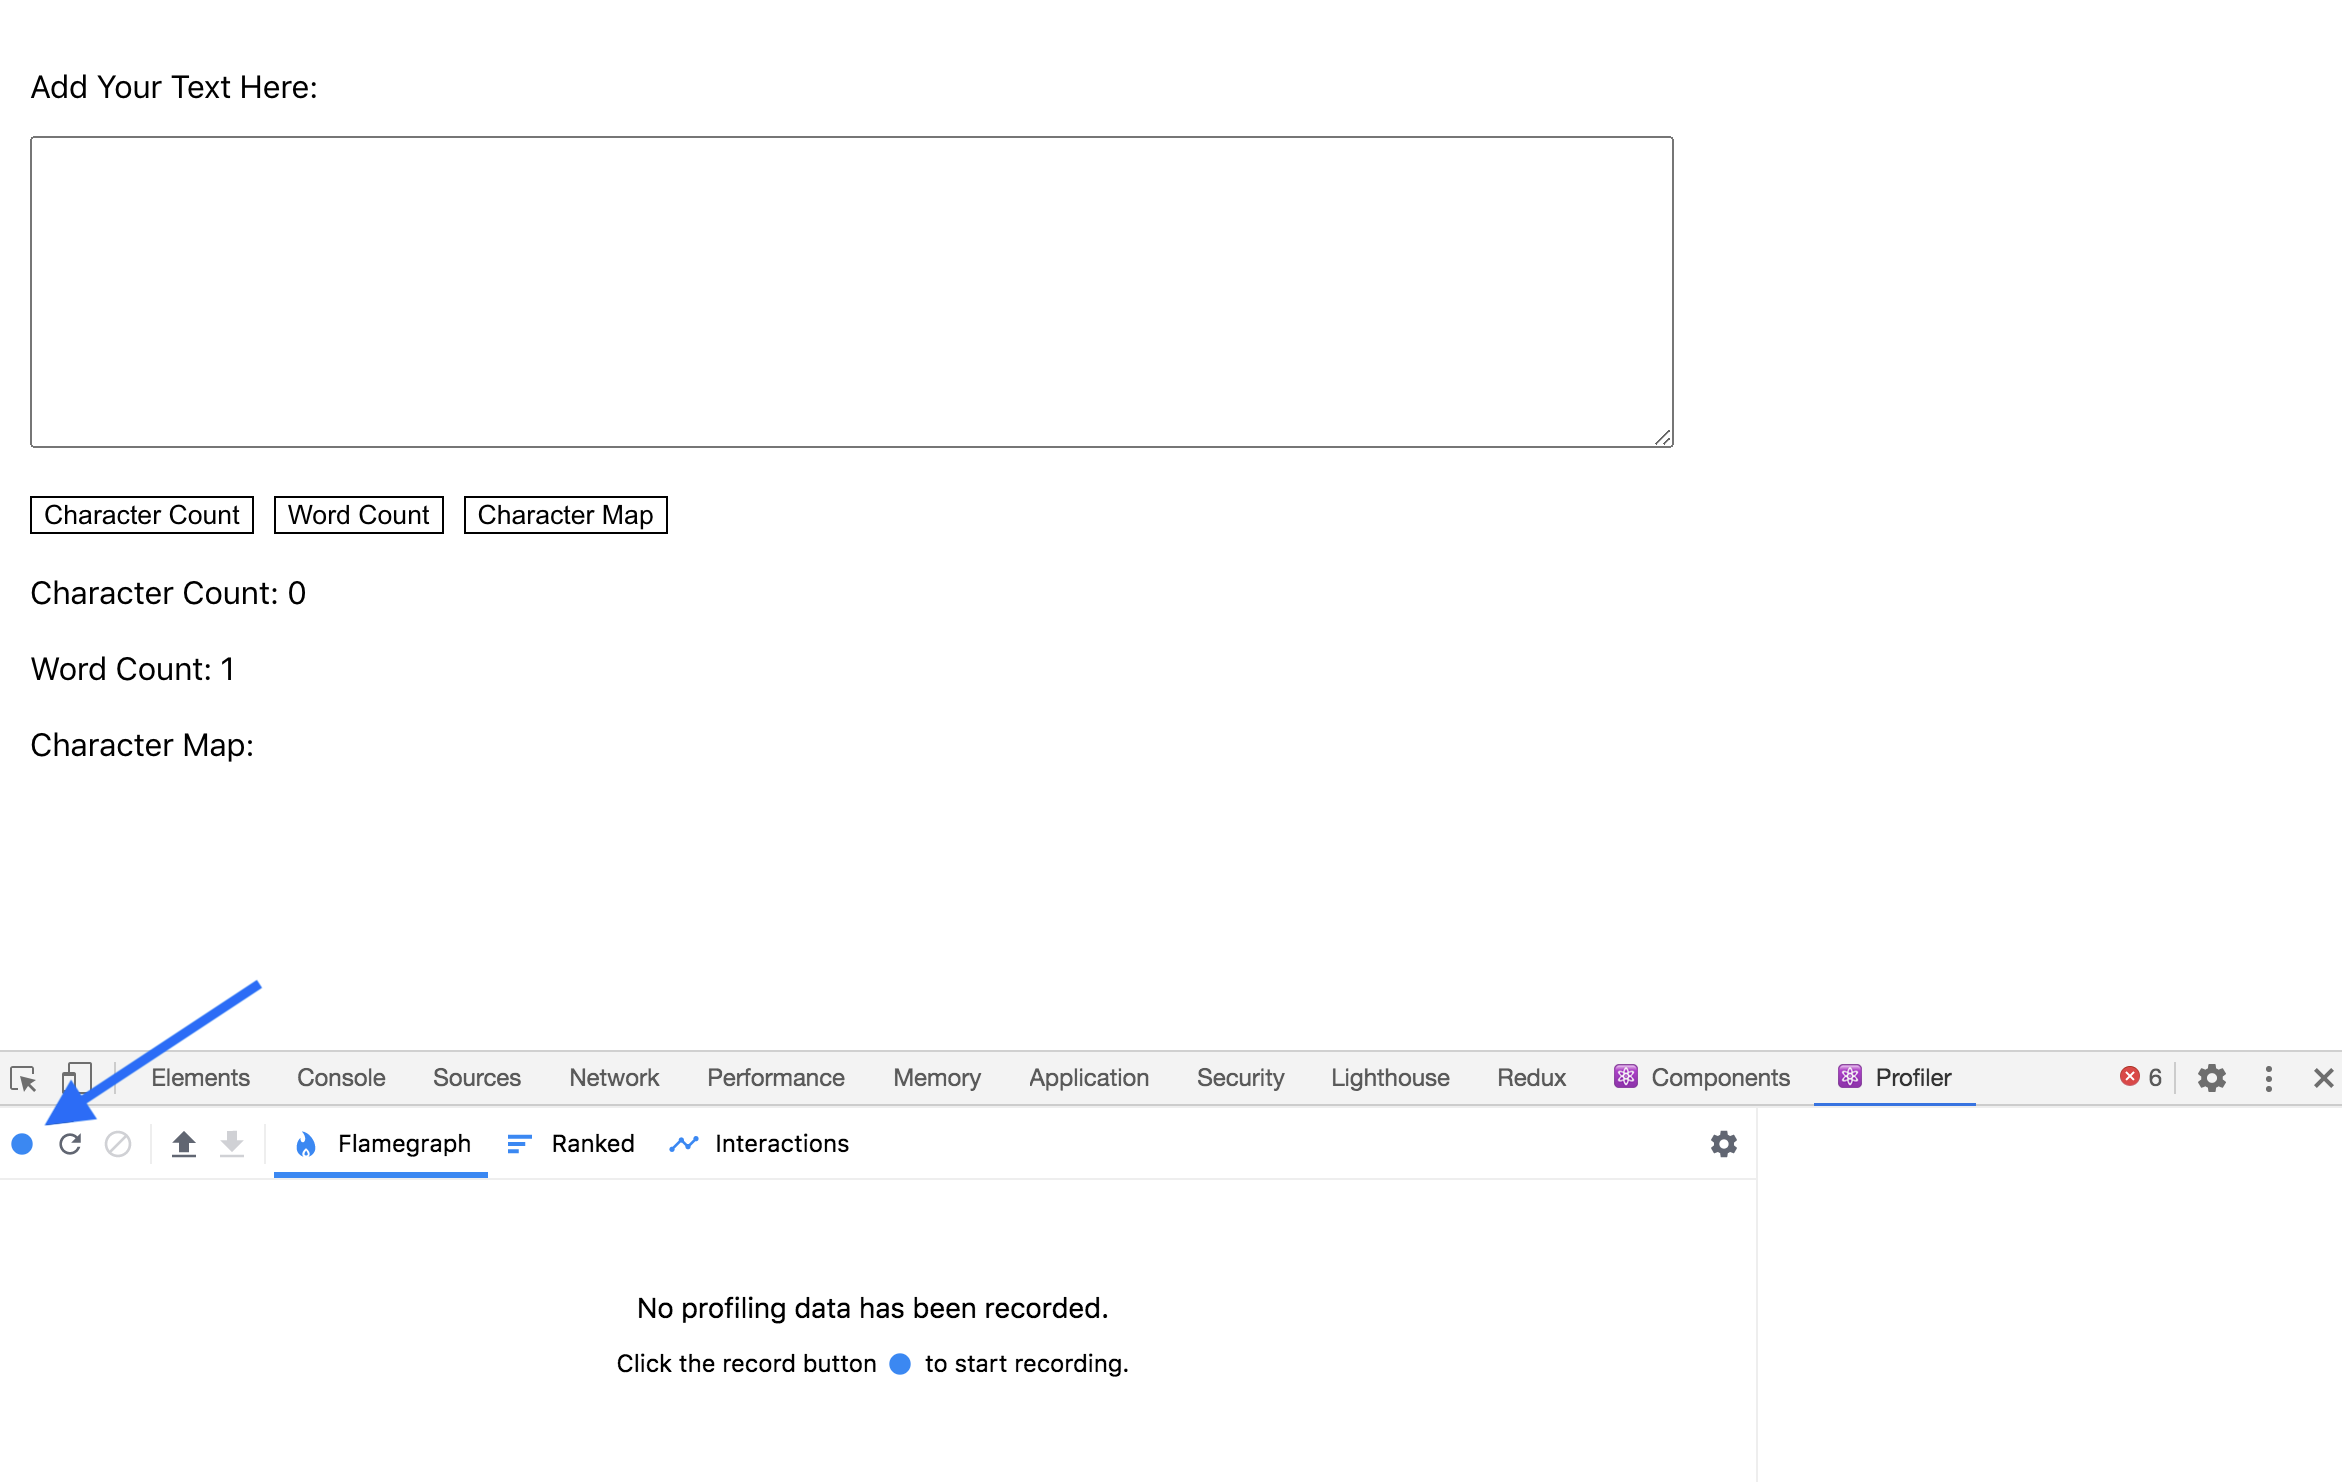Click the Character Count button

[142, 515]
